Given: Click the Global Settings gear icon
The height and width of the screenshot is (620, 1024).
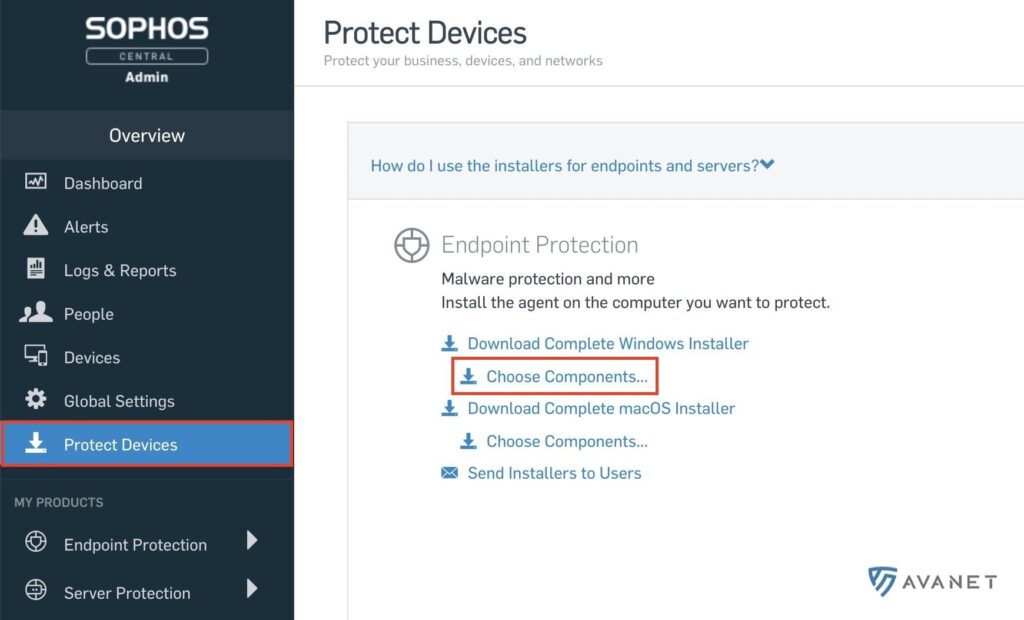Looking at the screenshot, I should coord(36,399).
